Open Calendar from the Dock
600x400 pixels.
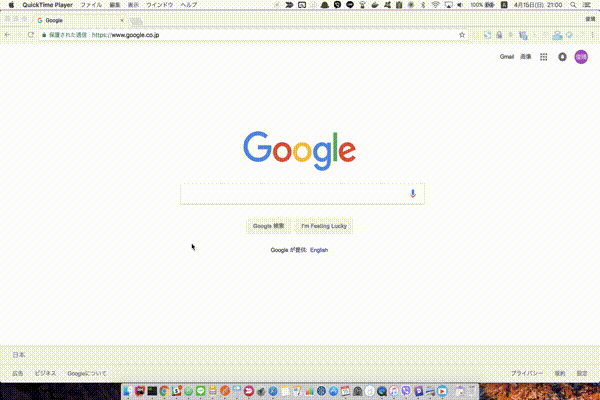pos(345,391)
